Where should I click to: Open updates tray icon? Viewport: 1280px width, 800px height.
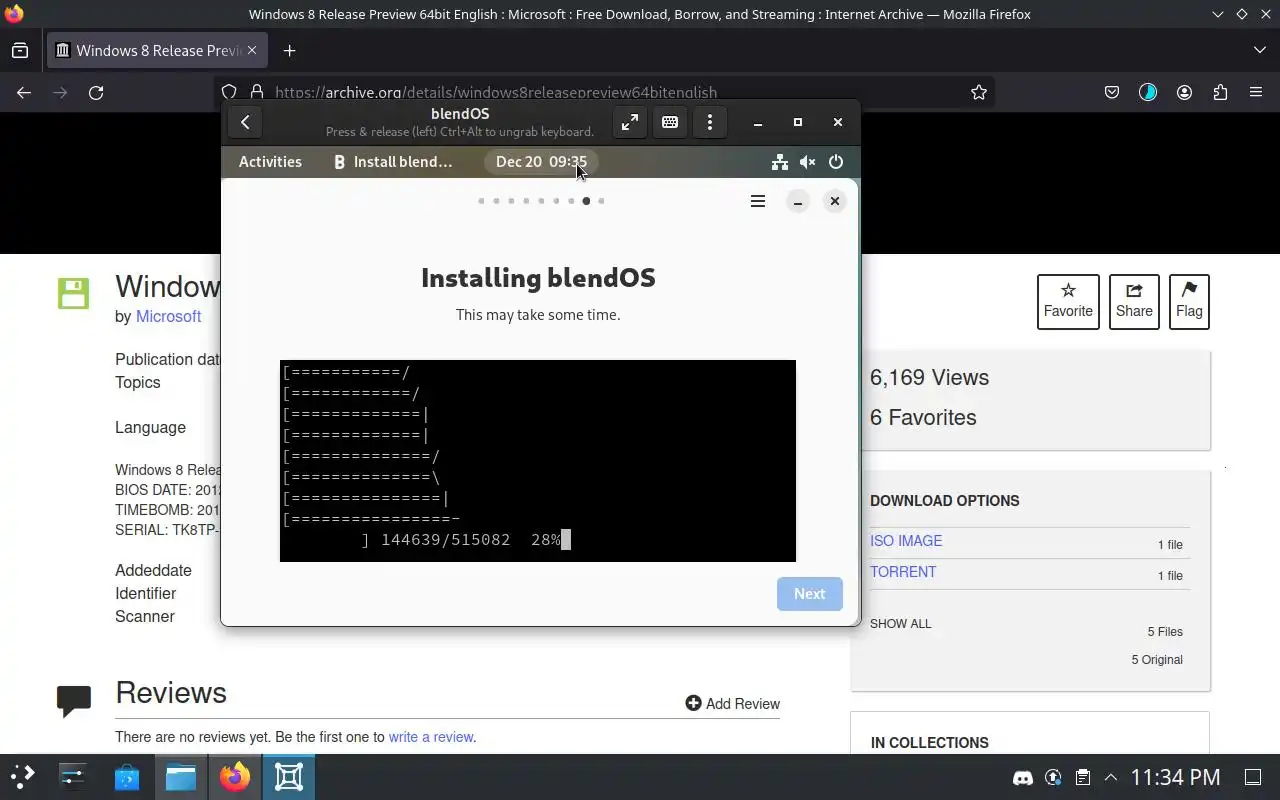pyautogui.click(x=1053, y=777)
